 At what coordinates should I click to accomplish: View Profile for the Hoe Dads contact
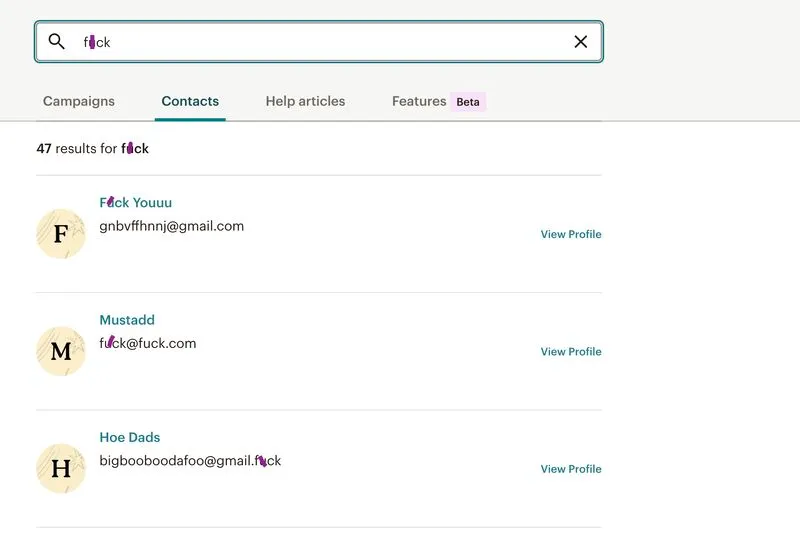[571, 469]
